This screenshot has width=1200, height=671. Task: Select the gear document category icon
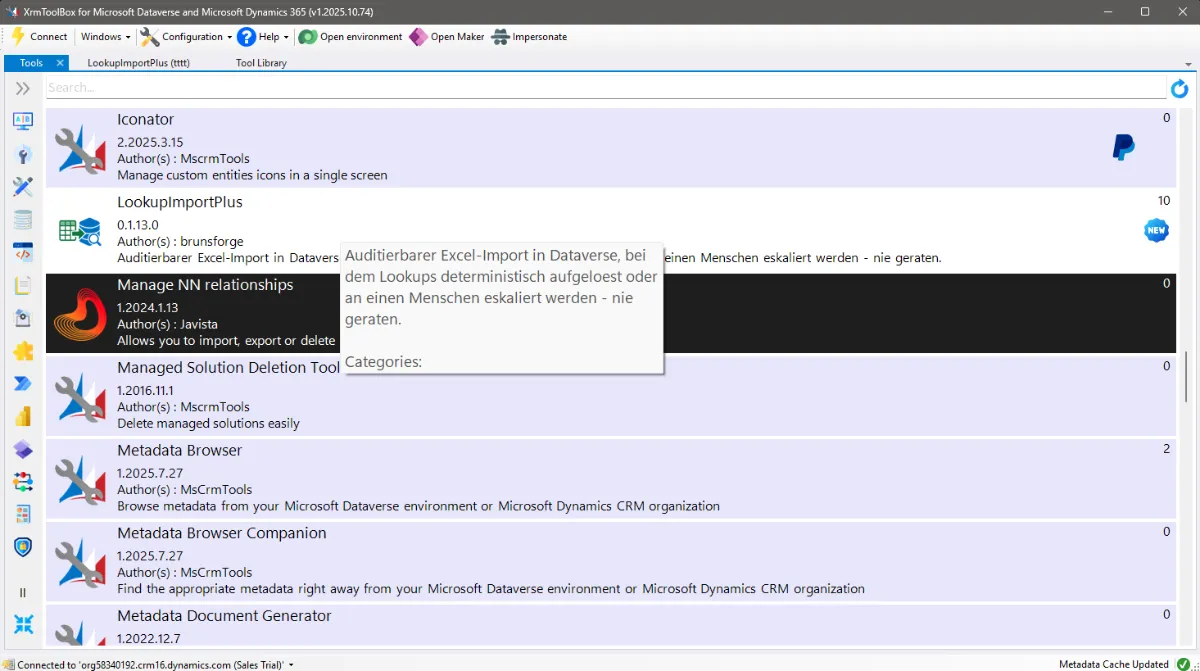pos(23,318)
